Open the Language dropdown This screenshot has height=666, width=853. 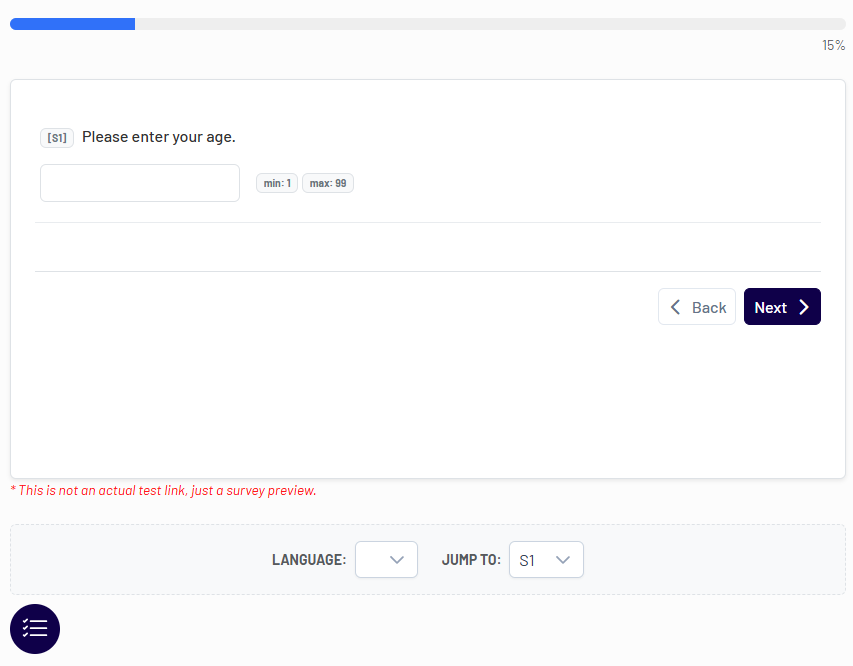click(386, 559)
